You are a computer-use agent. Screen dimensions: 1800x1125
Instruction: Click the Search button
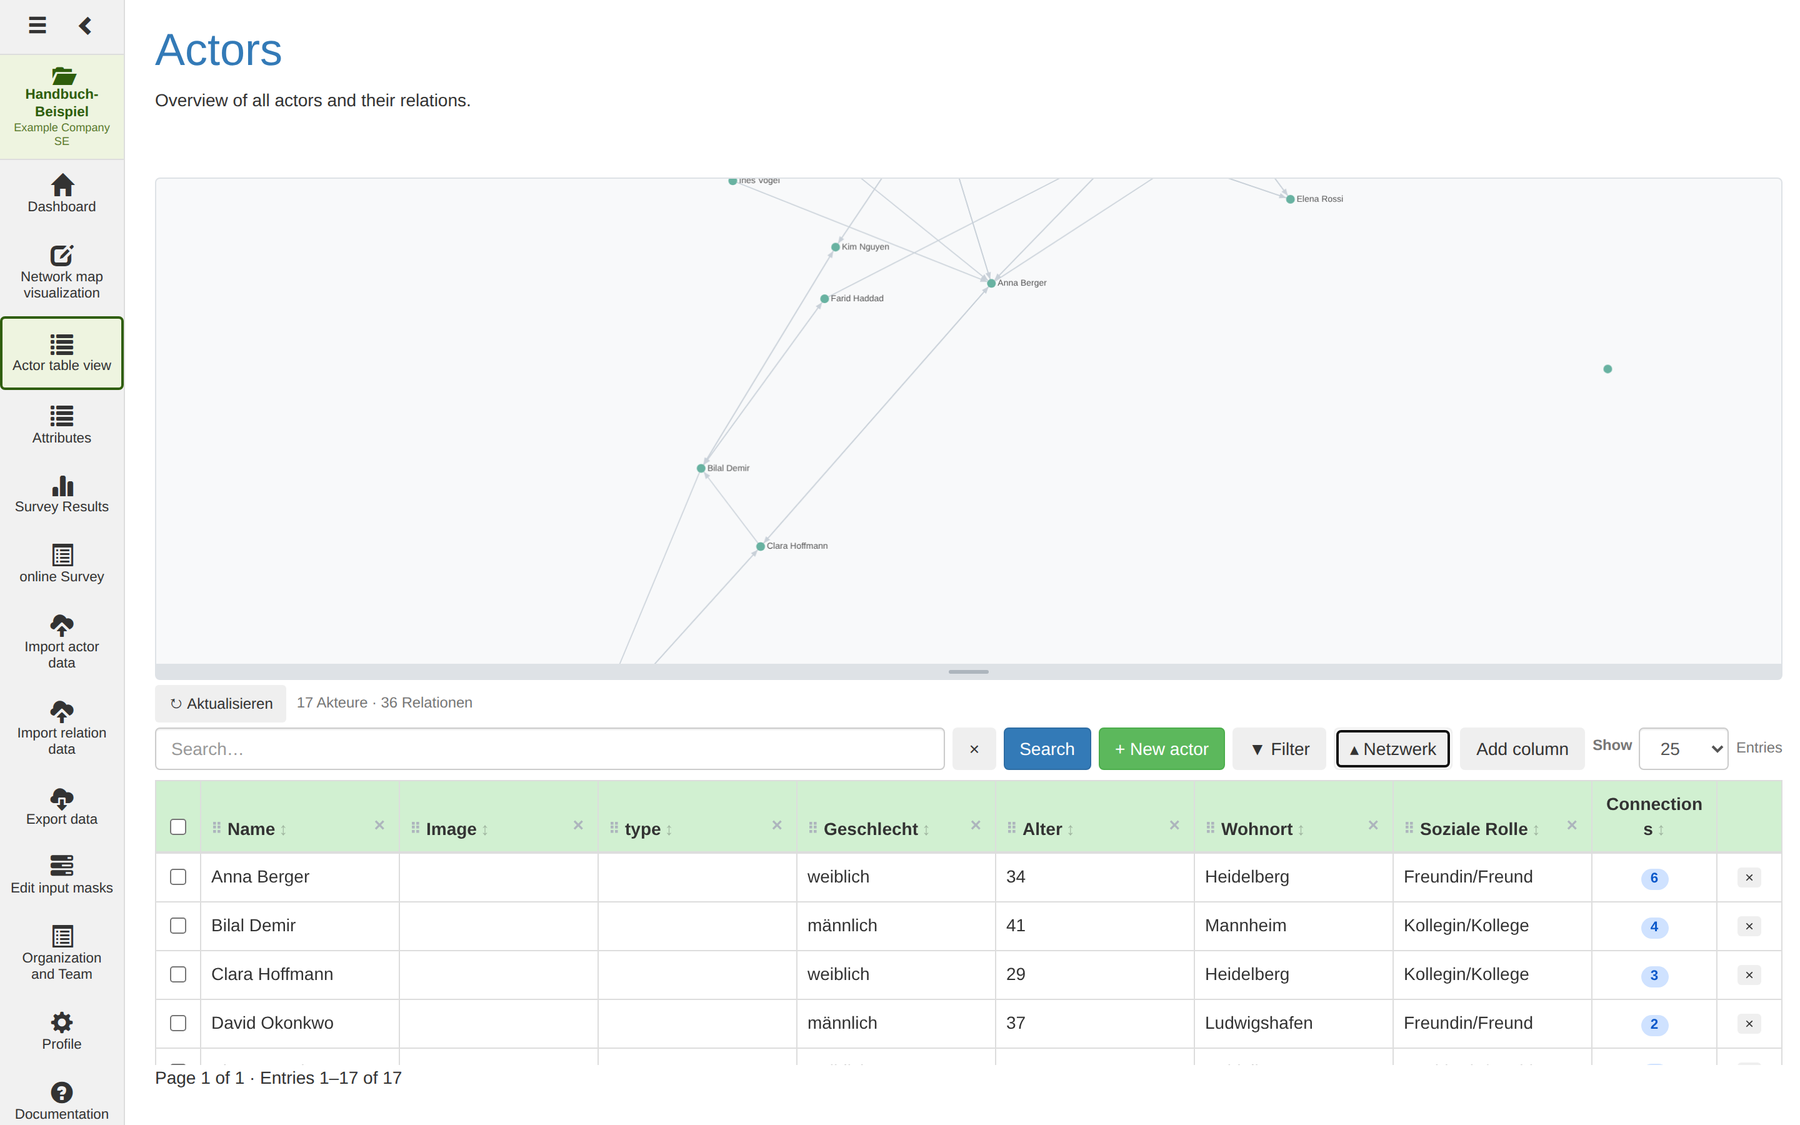tap(1046, 749)
